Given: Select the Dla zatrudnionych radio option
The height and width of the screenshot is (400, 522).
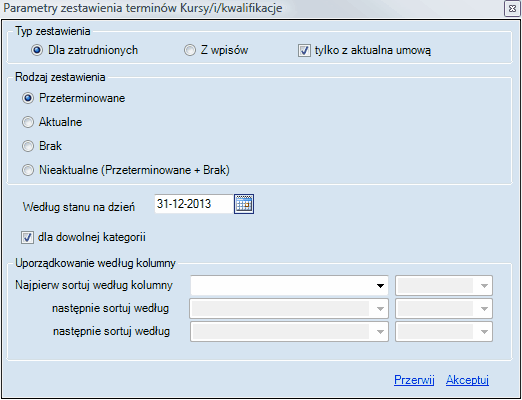Looking at the screenshot, I should coord(84,50).
